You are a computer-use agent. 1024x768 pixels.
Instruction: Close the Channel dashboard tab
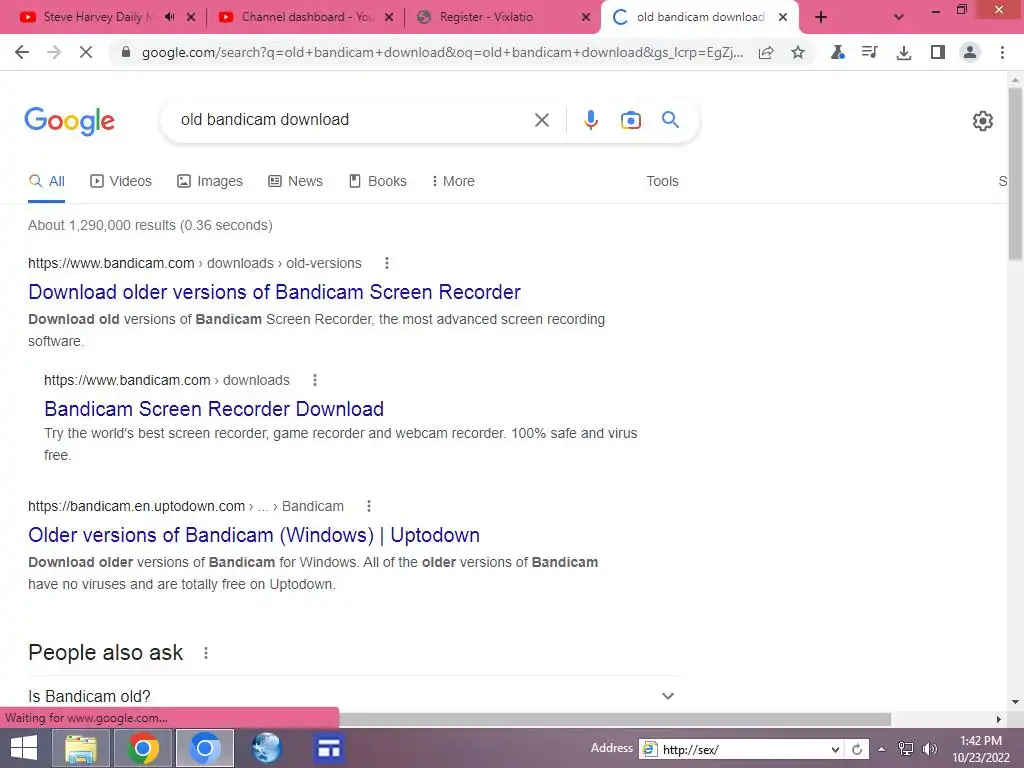(x=389, y=17)
